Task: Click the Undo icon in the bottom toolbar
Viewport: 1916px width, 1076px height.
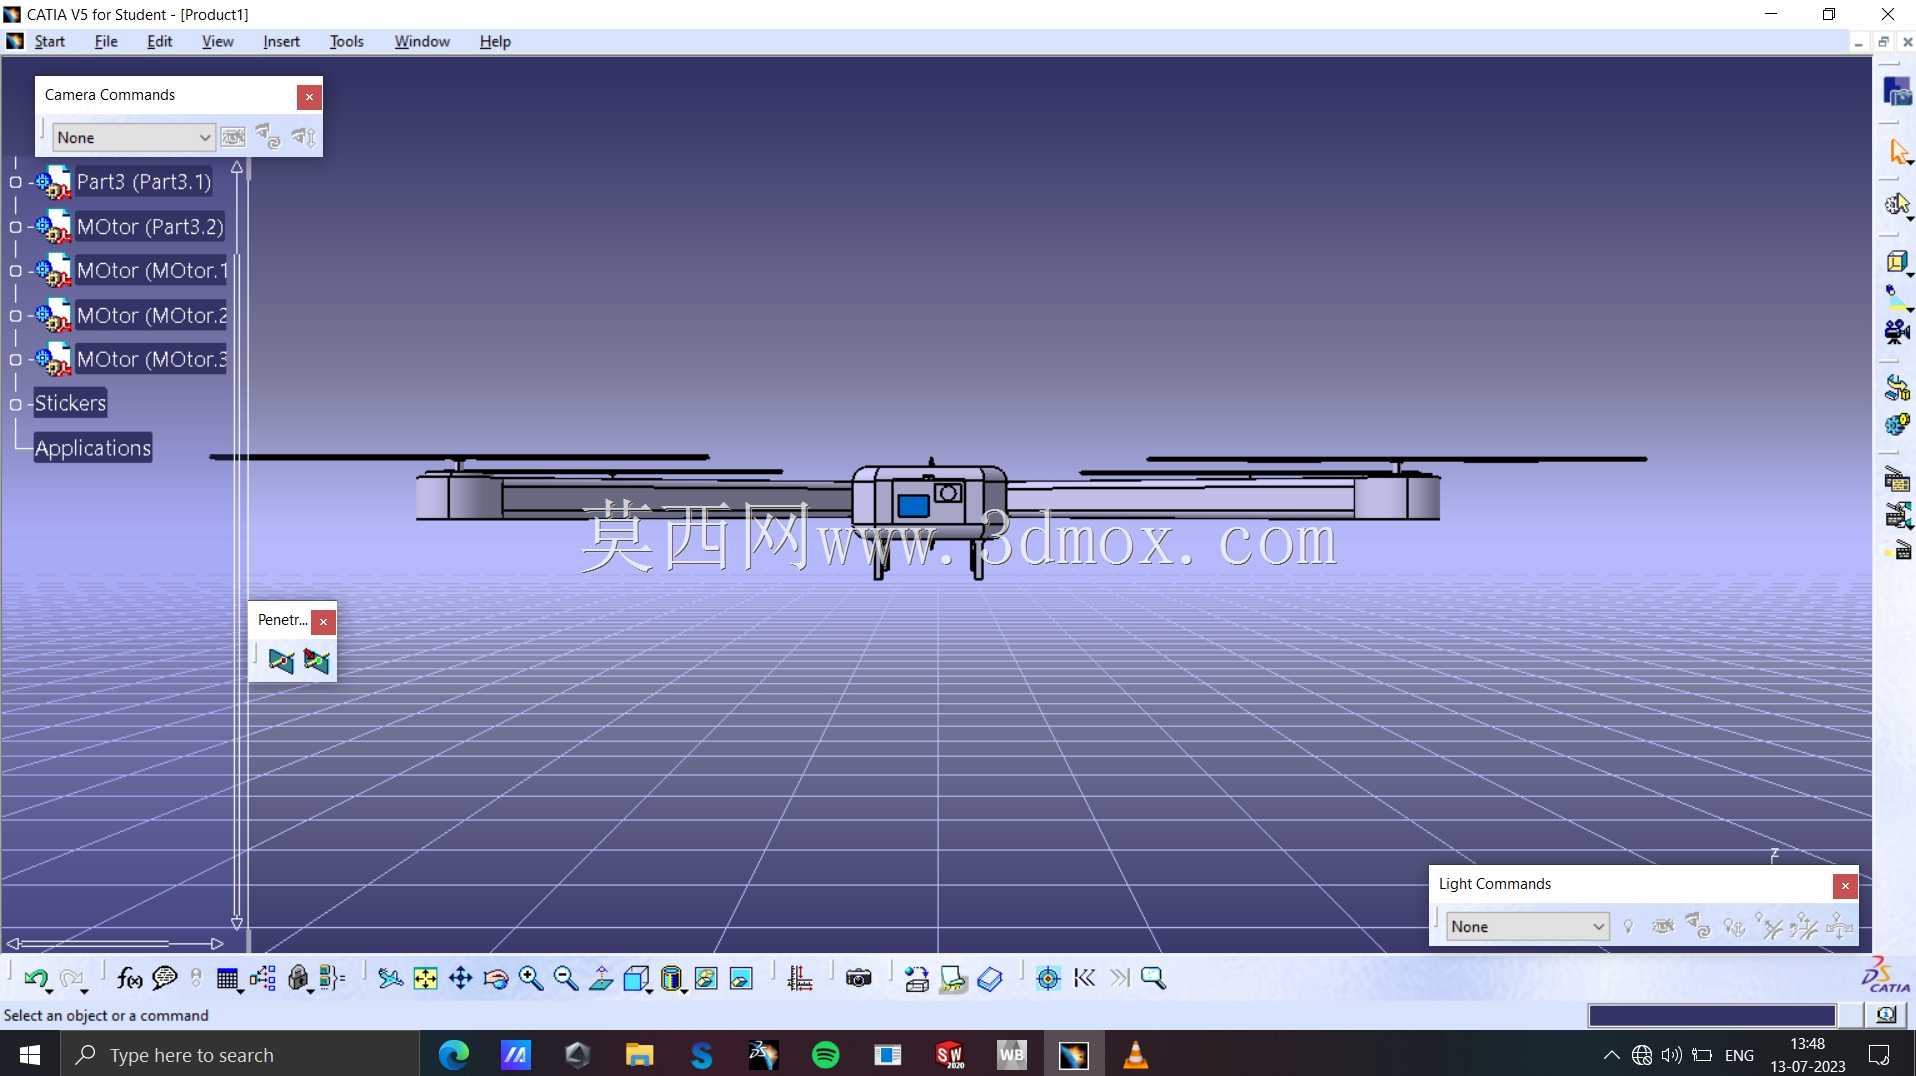Action: tap(36, 979)
